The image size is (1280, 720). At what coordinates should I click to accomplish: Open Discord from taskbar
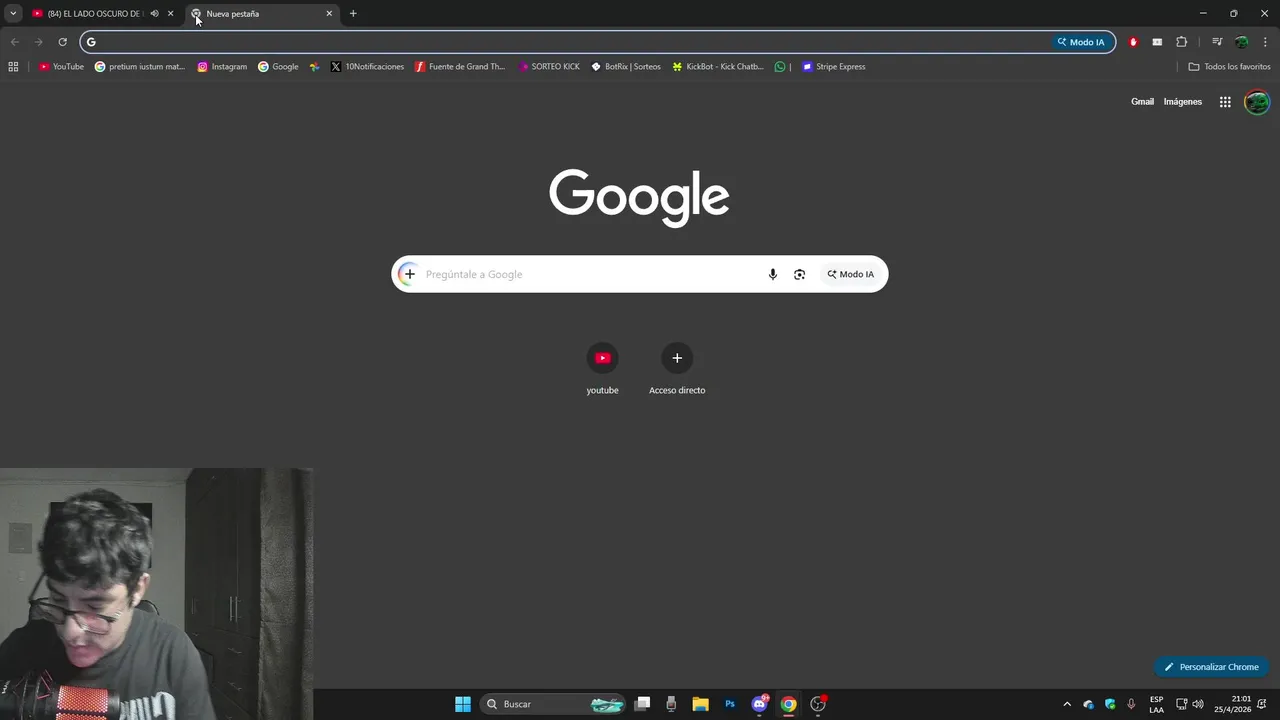tap(759, 704)
